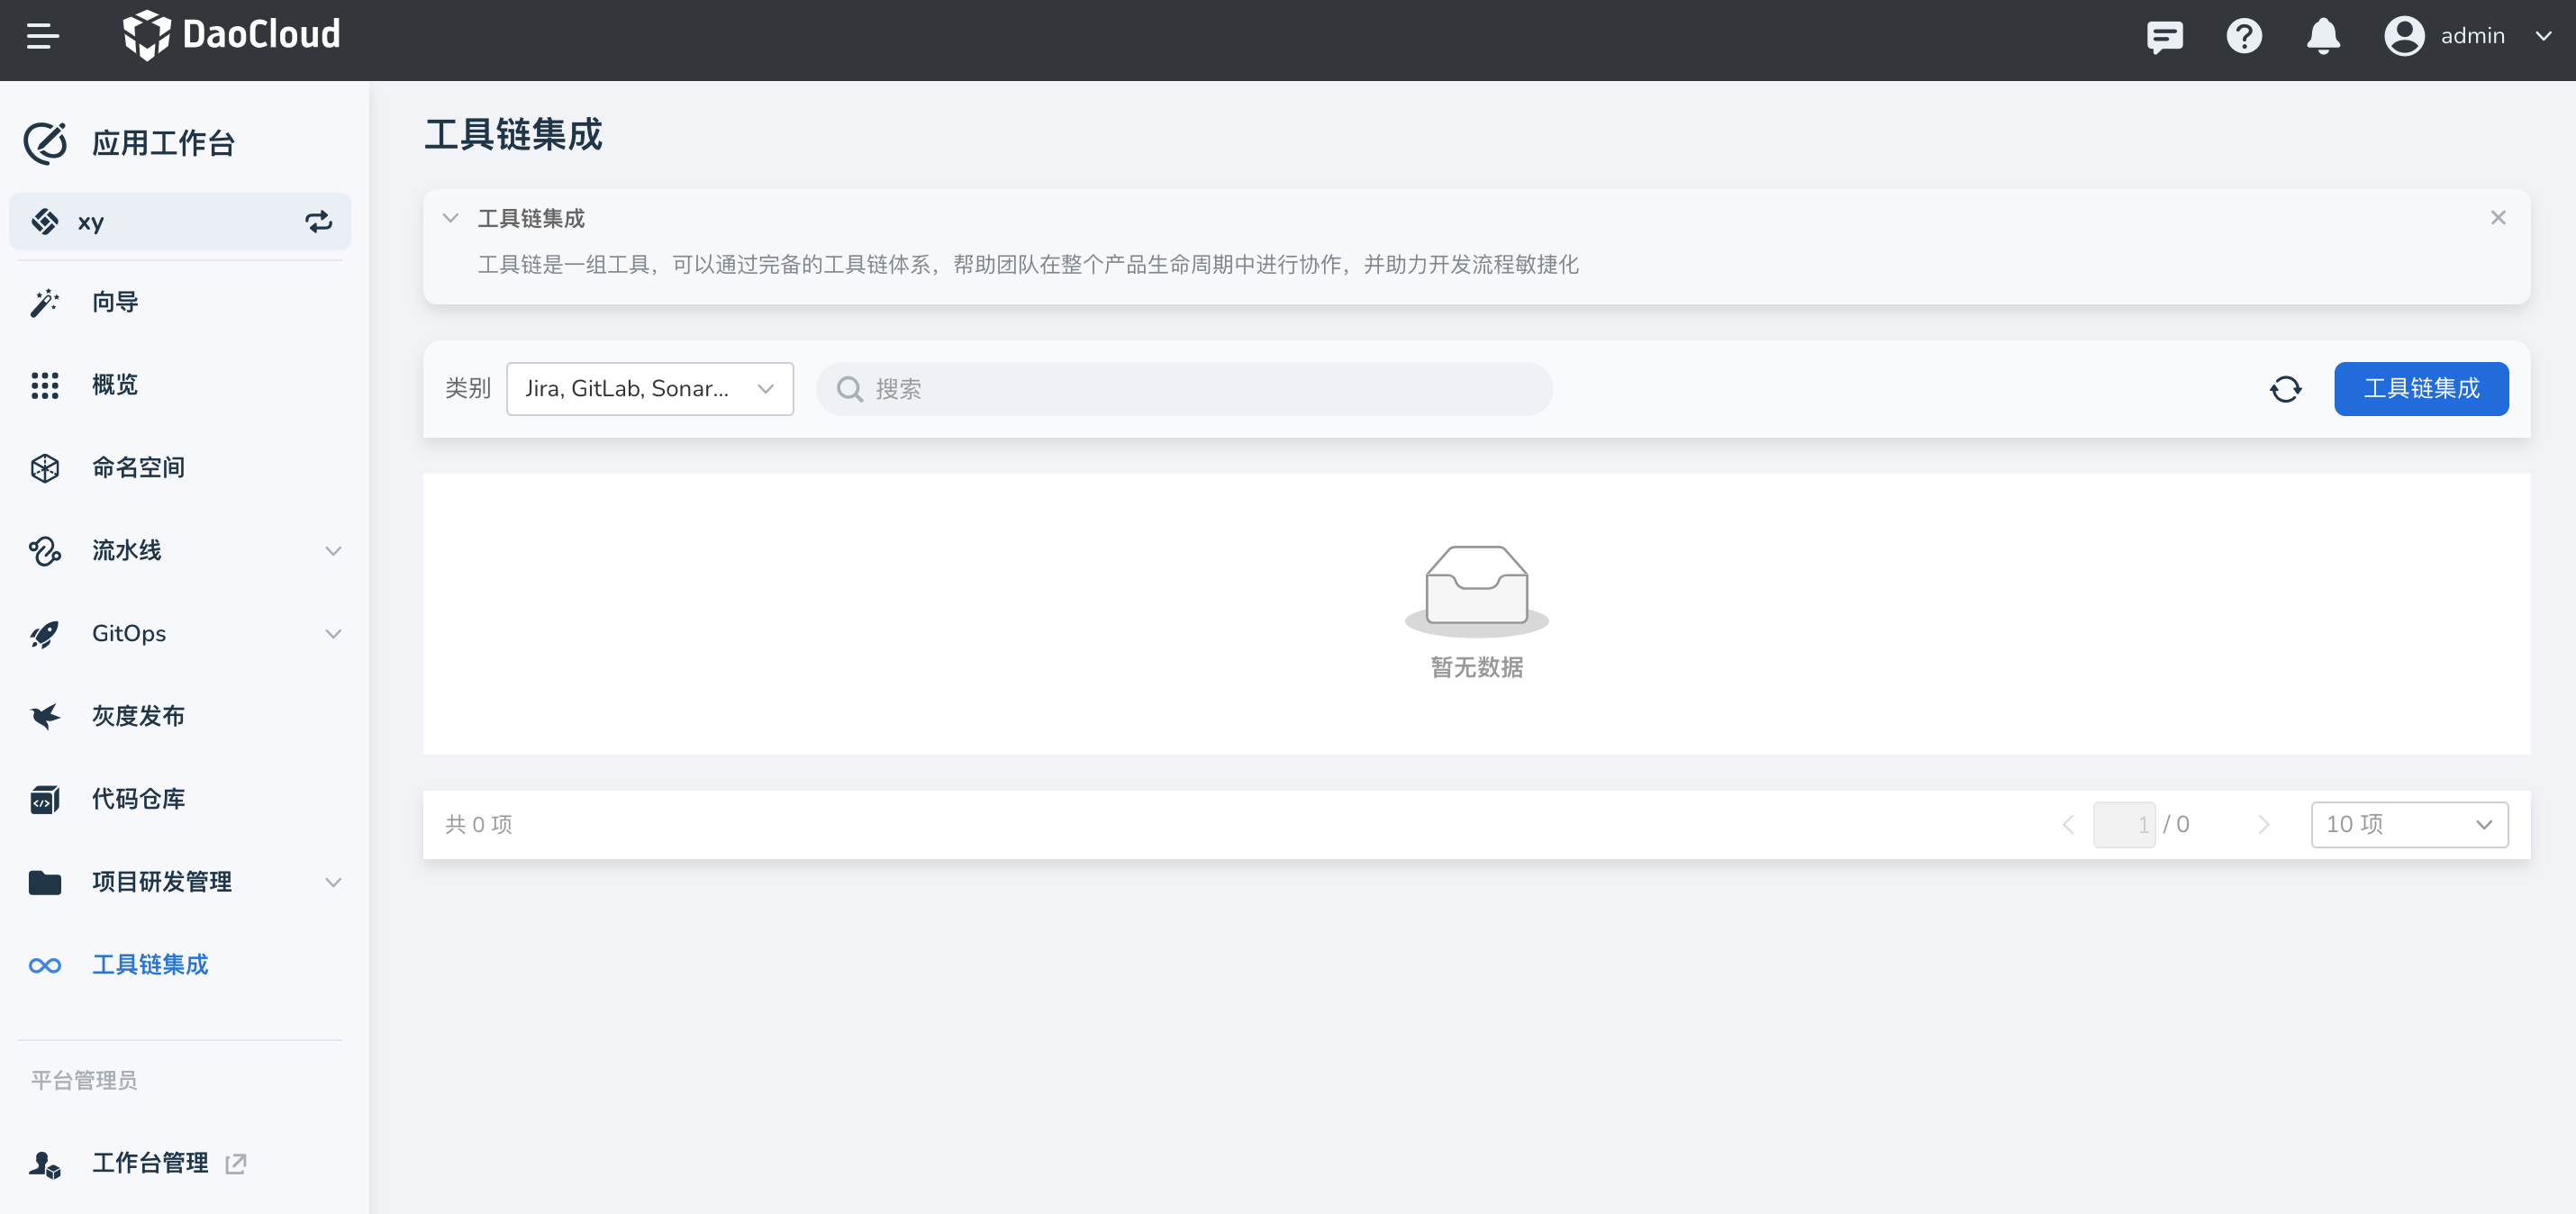Screen dimensions: 2576x1214
Task: Collapse the 工具链集成 description panel
Action: [451, 218]
